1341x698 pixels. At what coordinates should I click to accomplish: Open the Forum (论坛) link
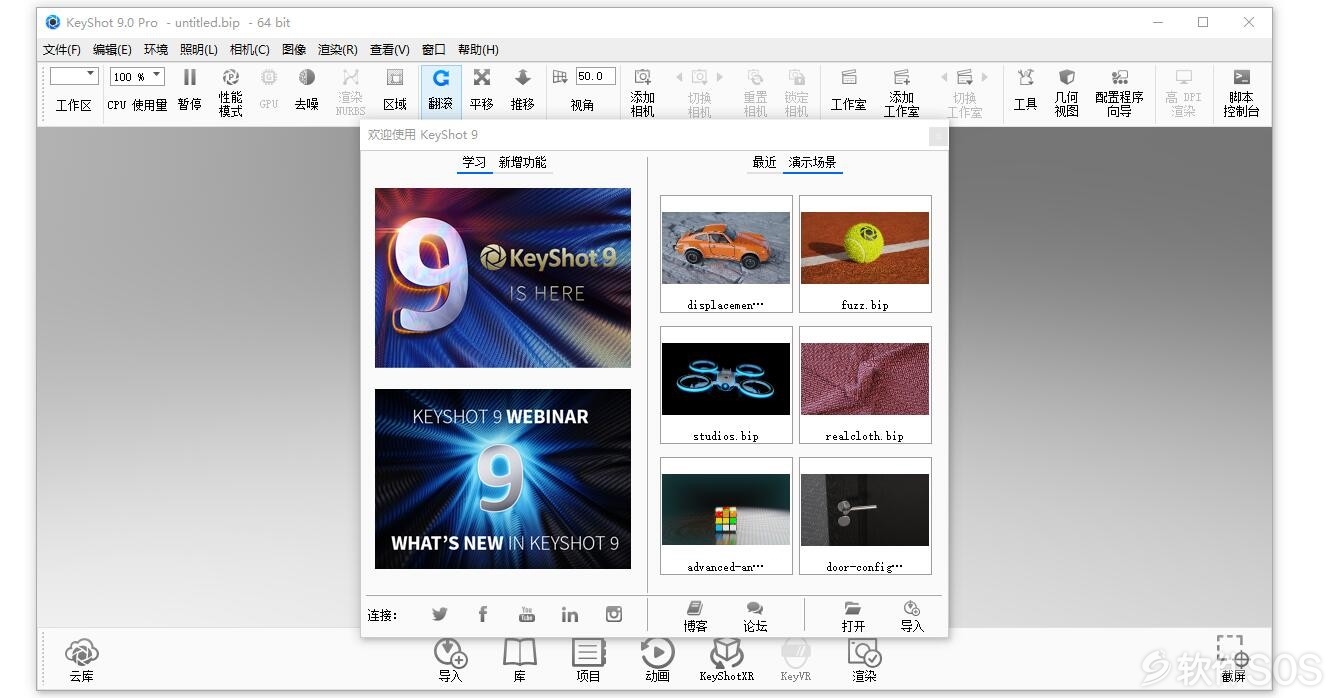[755, 616]
